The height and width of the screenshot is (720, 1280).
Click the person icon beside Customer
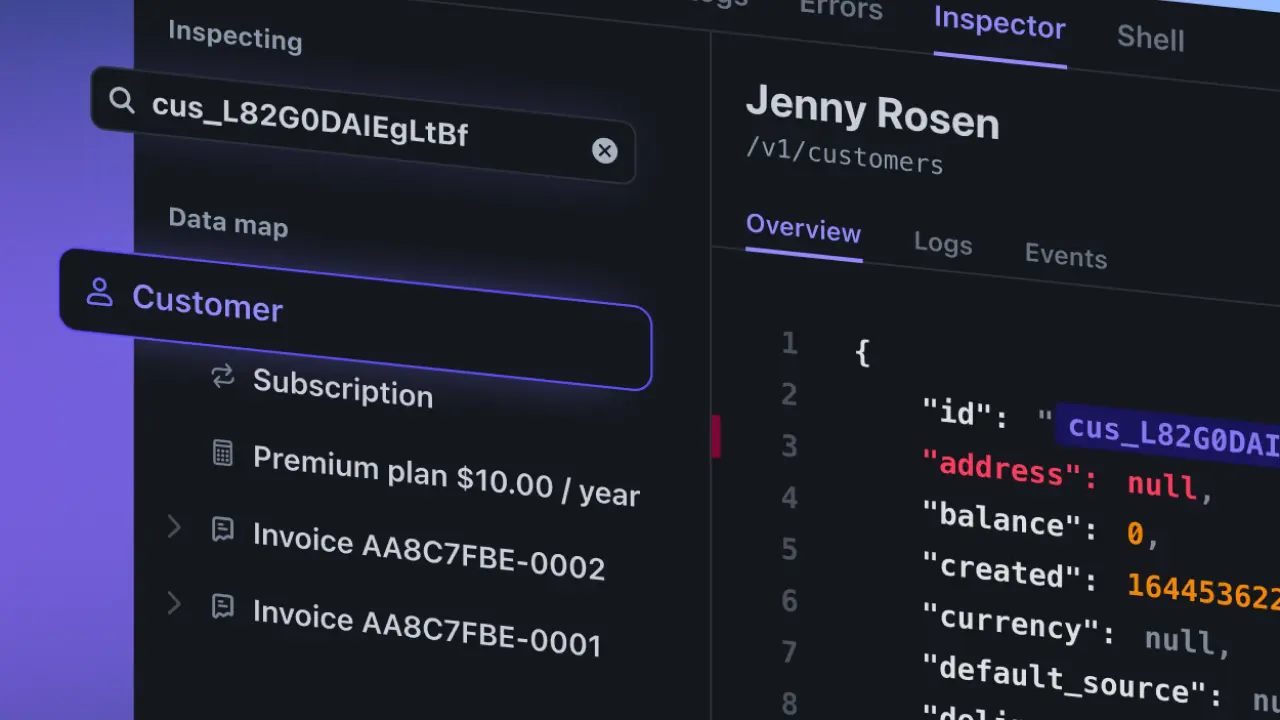click(x=99, y=292)
